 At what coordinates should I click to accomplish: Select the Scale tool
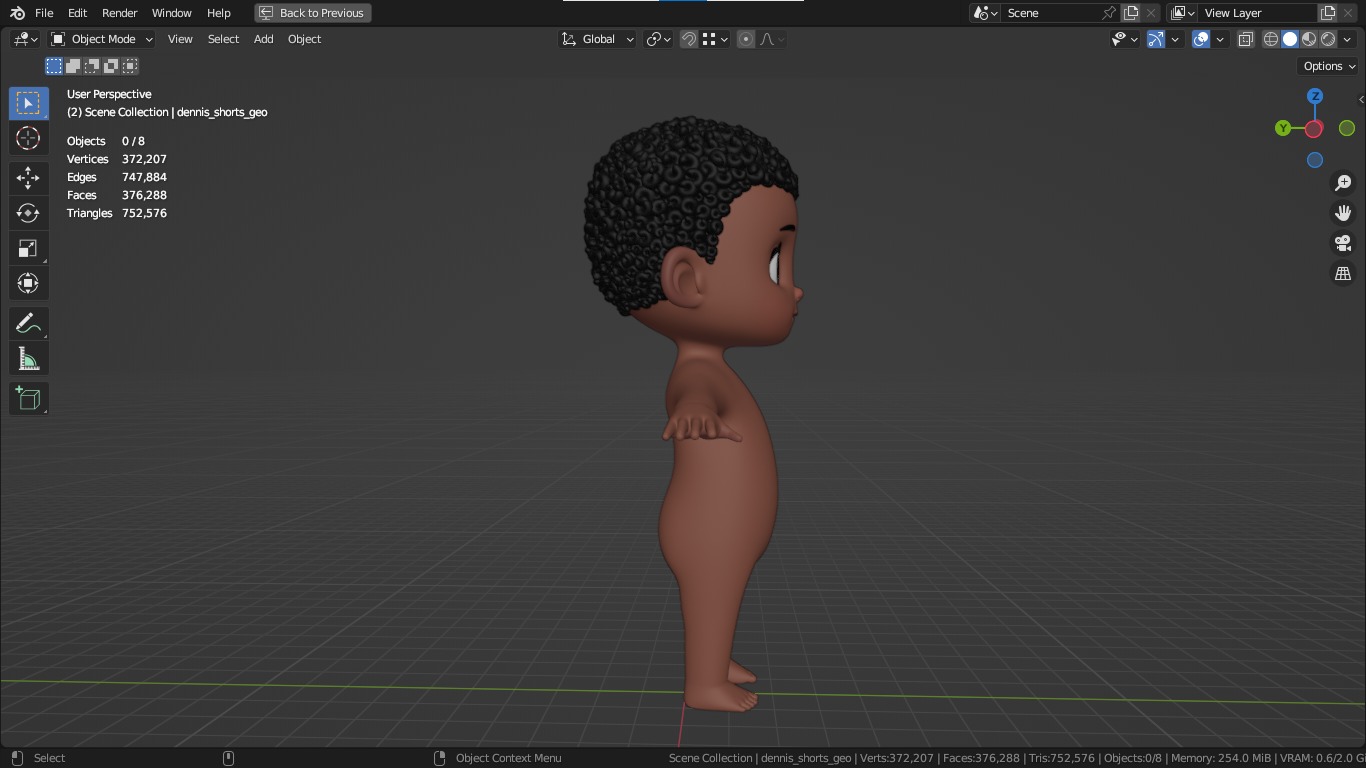click(x=28, y=248)
